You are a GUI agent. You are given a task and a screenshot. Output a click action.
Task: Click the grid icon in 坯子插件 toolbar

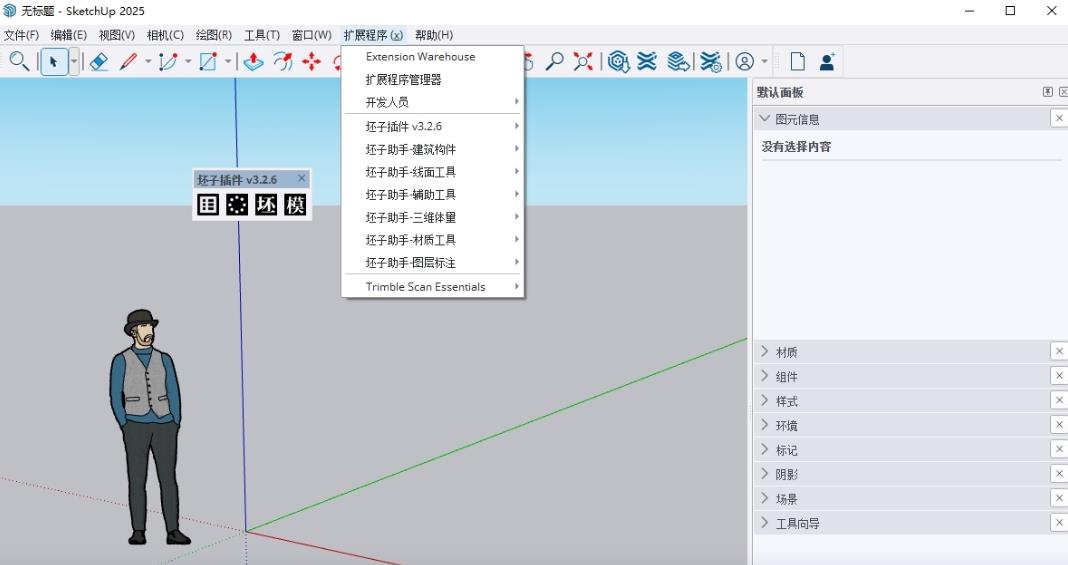tap(208, 204)
